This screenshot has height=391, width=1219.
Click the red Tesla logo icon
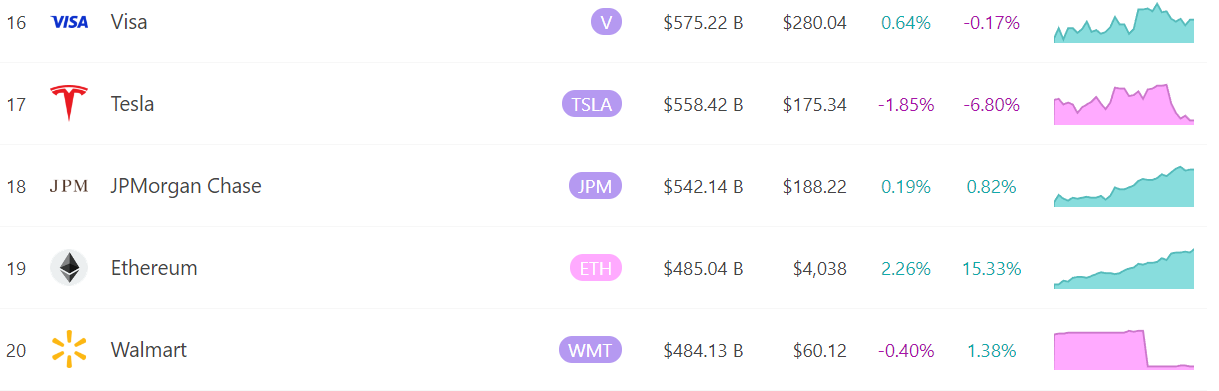click(69, 104)
